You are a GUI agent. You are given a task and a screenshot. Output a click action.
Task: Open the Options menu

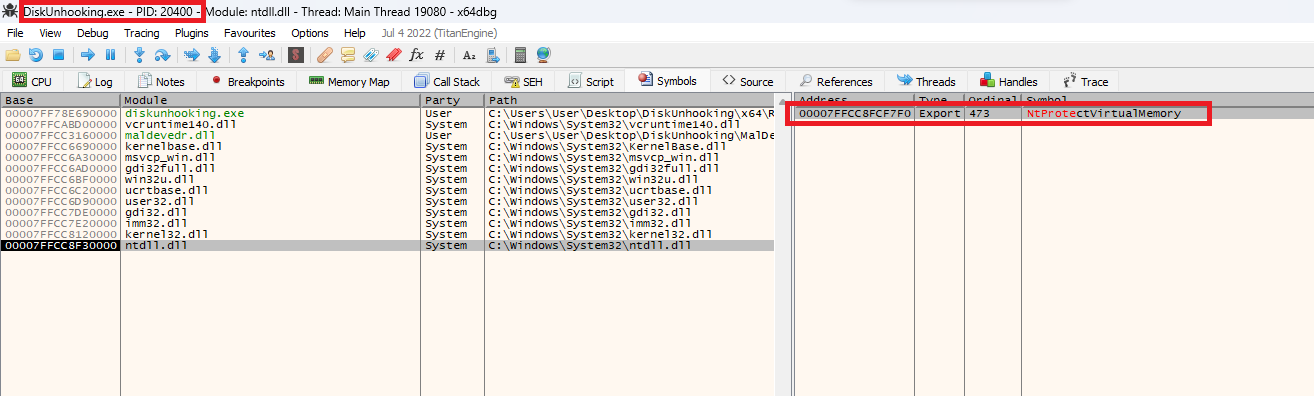coord(310,33)
